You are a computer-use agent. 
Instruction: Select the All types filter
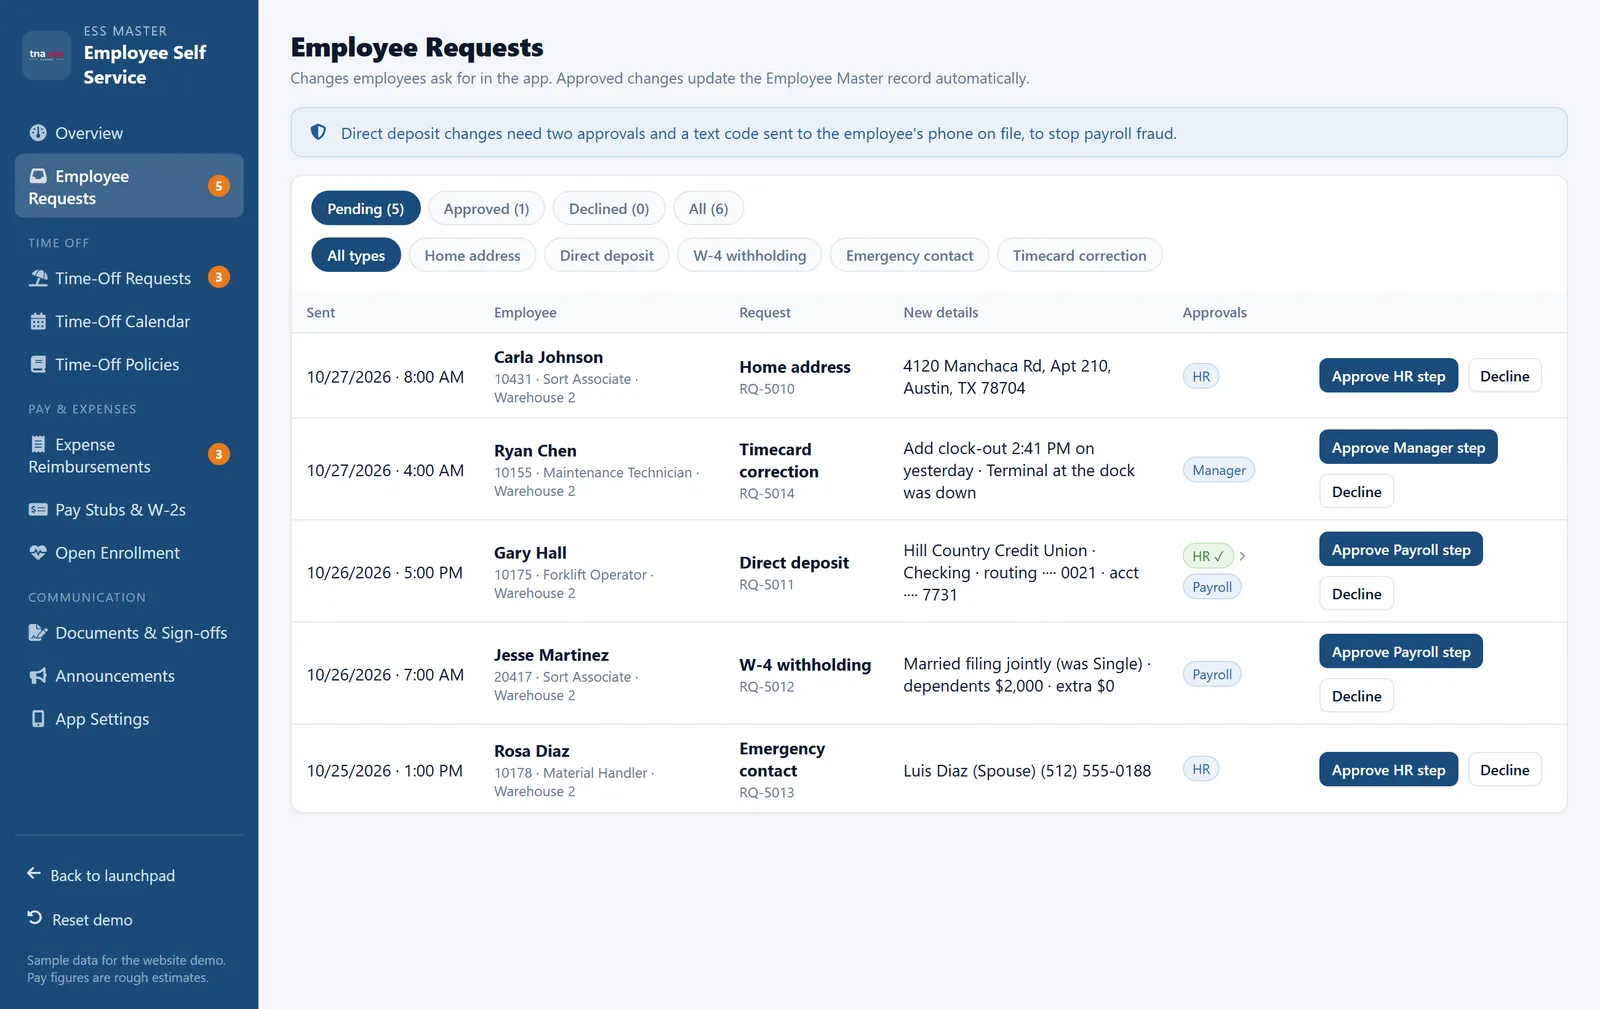click(x=356, y=255)
